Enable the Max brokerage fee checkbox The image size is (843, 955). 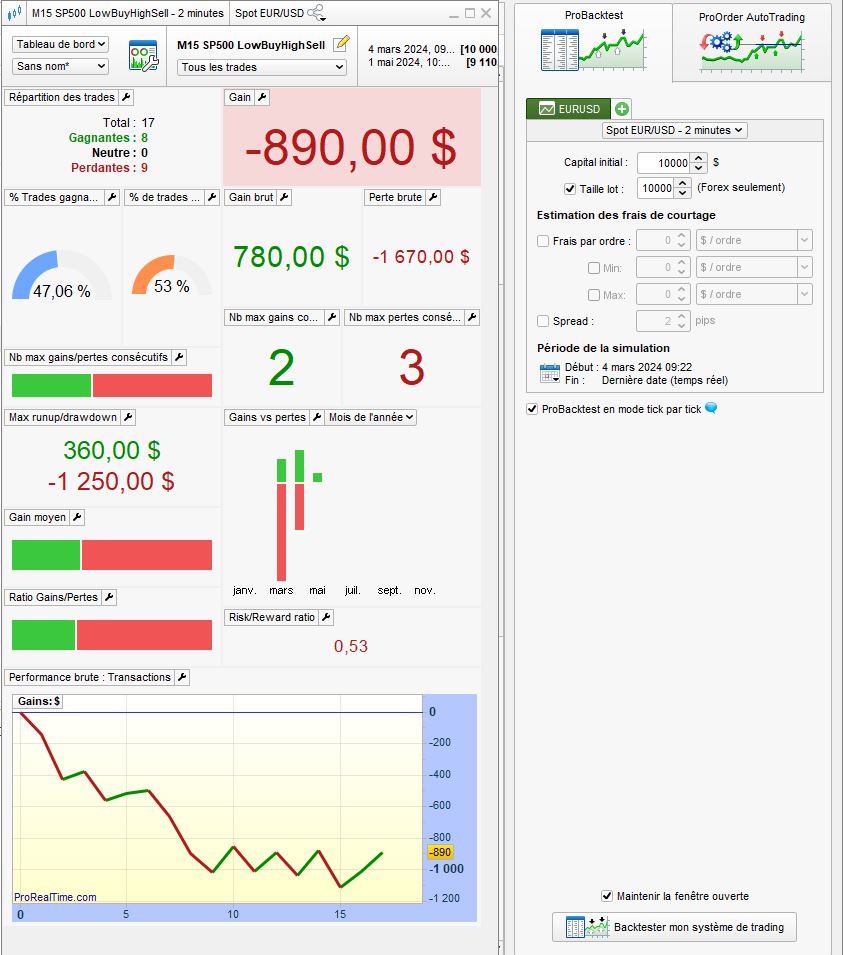coord(594,295)
